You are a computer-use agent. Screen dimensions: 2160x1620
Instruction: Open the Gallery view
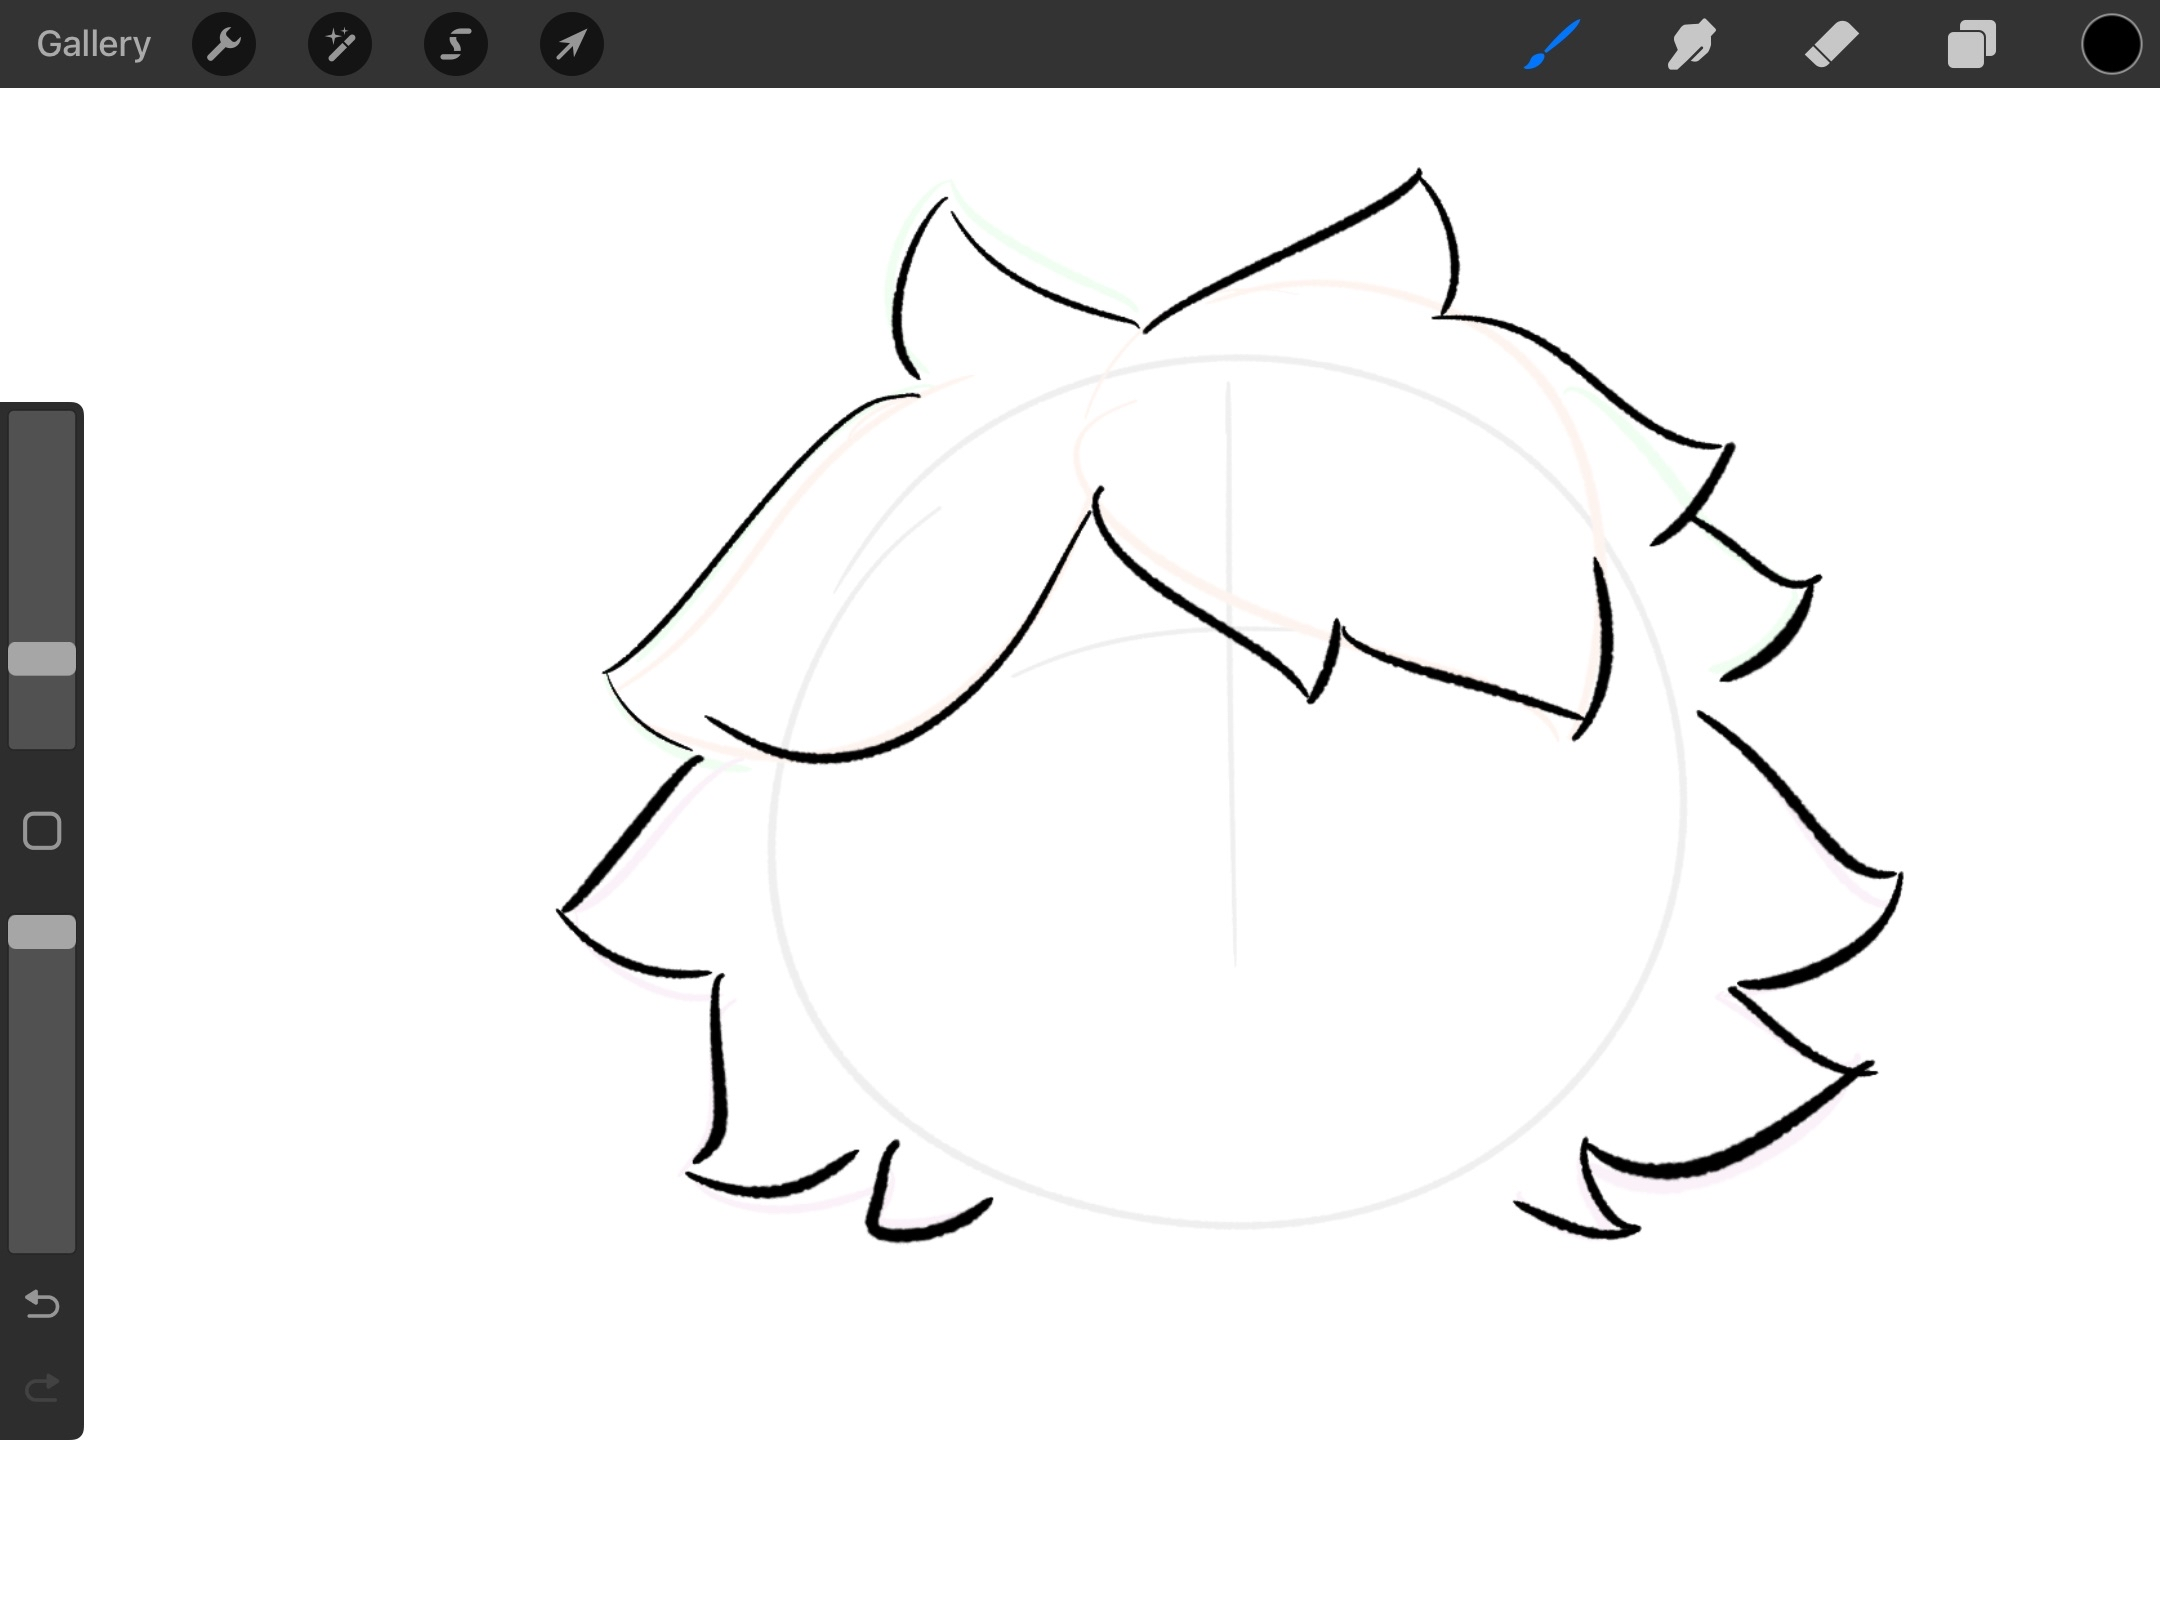point(94,44)
